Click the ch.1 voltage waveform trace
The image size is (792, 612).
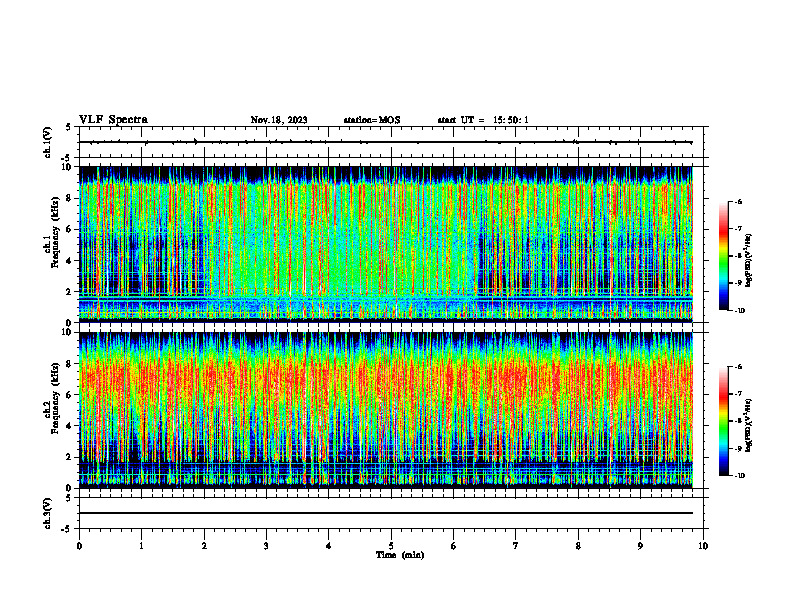pos(385,142)
